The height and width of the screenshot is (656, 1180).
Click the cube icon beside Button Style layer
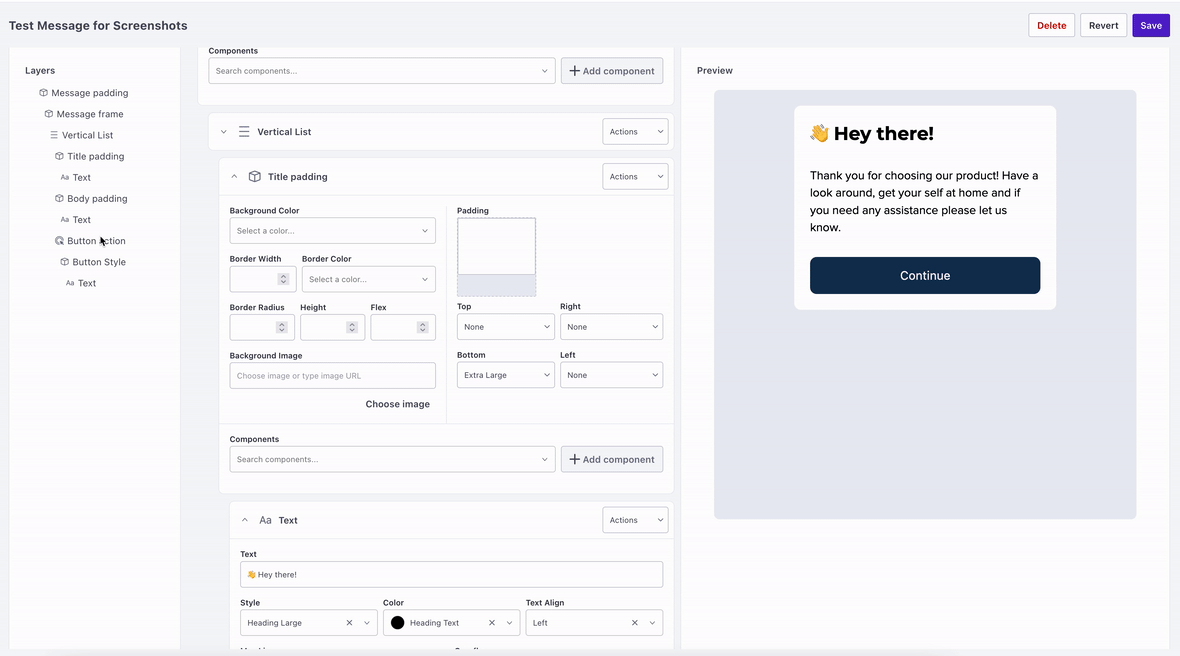click(x=65, y=262)
